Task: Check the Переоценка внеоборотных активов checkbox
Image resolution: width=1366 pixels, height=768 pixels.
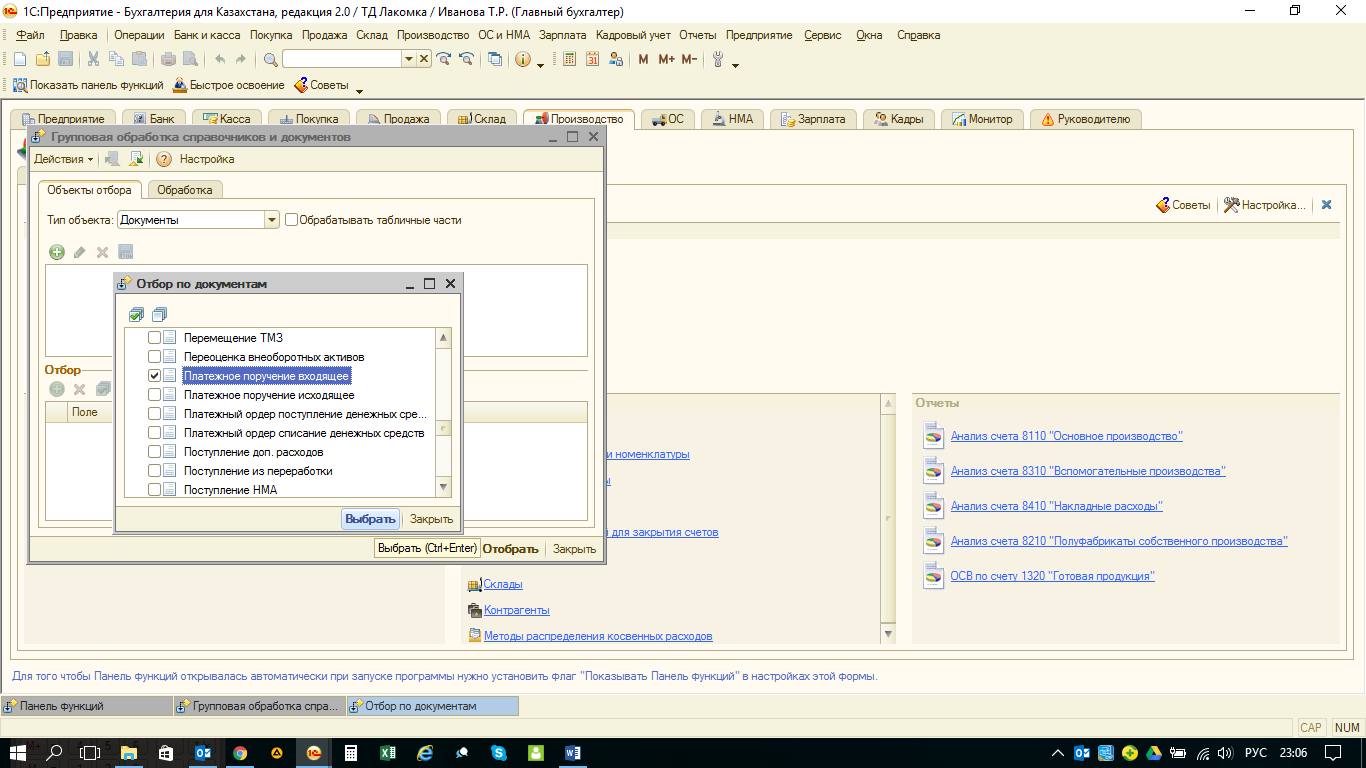Action: (x=154, y=357)
